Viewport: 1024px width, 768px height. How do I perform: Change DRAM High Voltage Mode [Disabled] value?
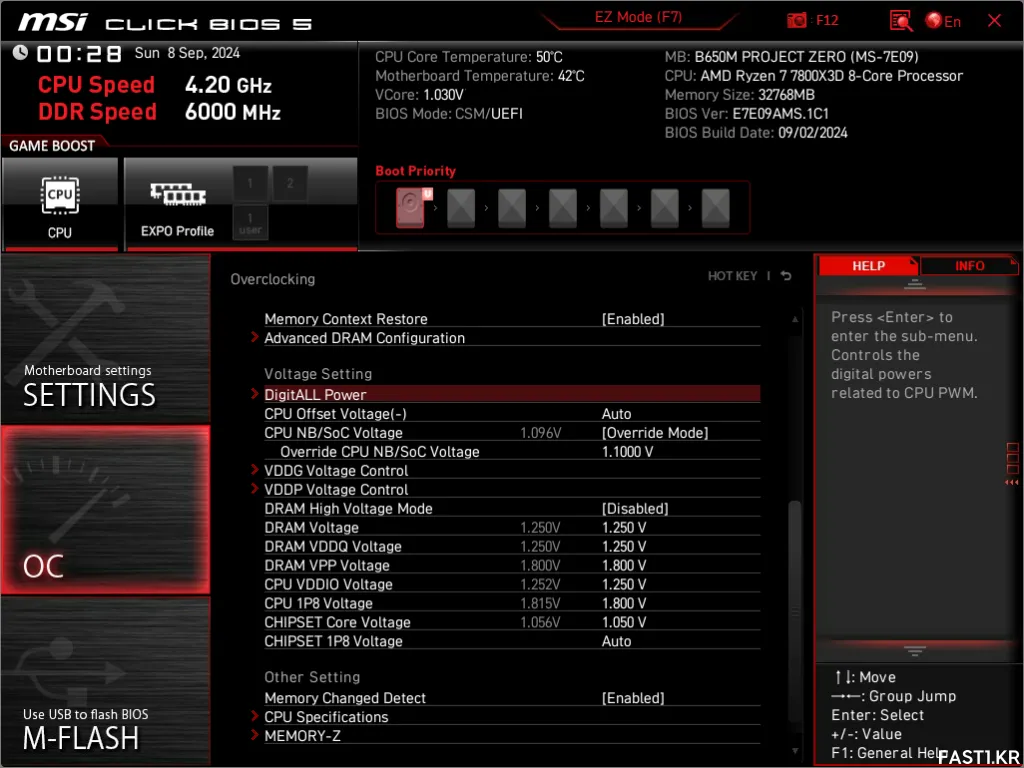[635, 508]
